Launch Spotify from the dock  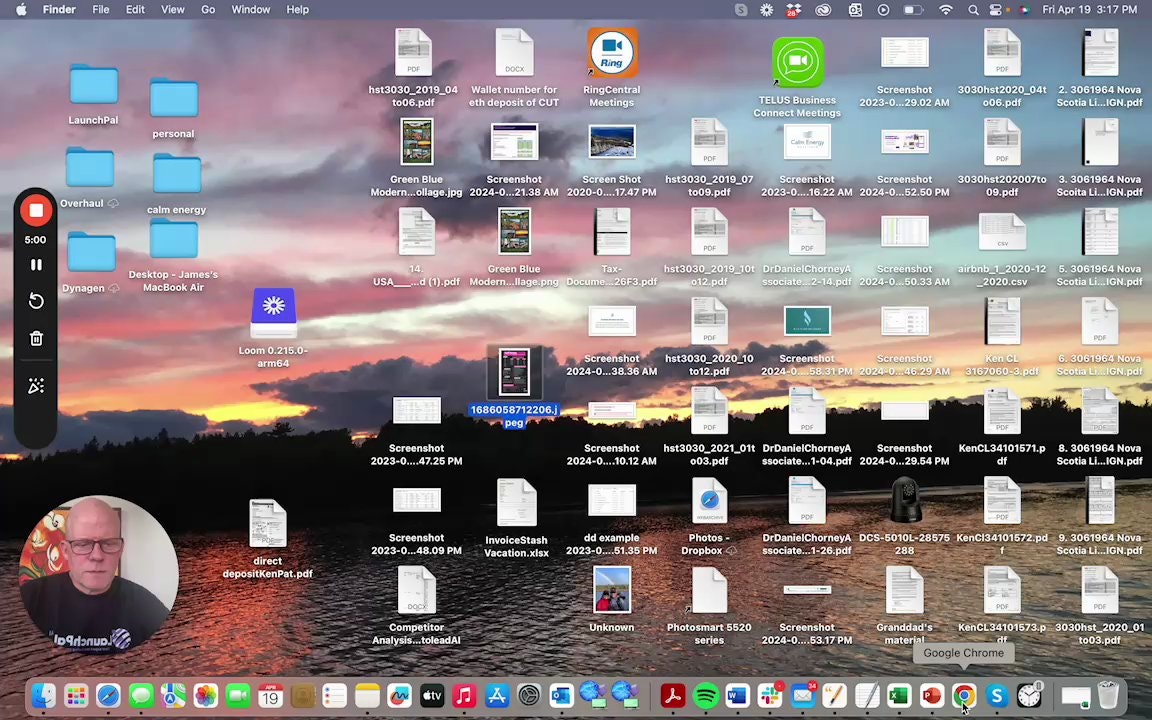(x=705, y=696)
